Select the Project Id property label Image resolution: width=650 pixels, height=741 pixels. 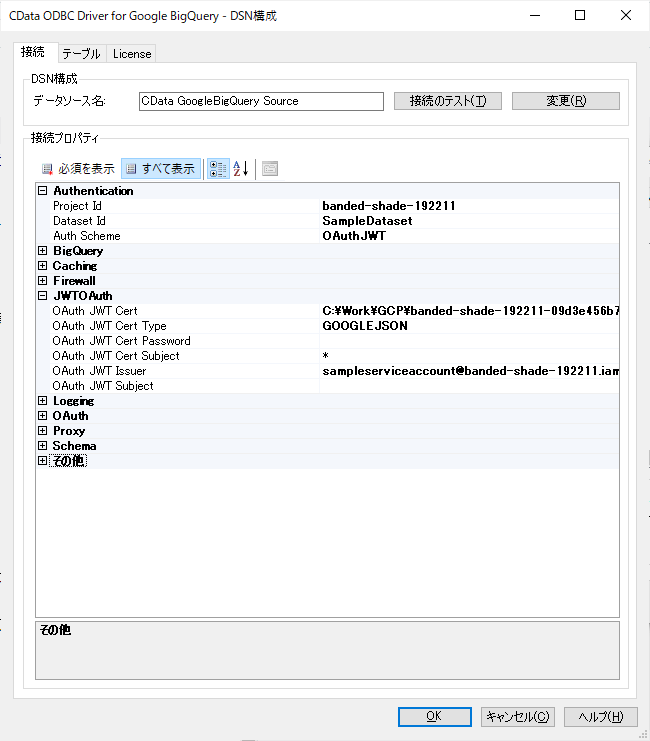pos(77,206)
